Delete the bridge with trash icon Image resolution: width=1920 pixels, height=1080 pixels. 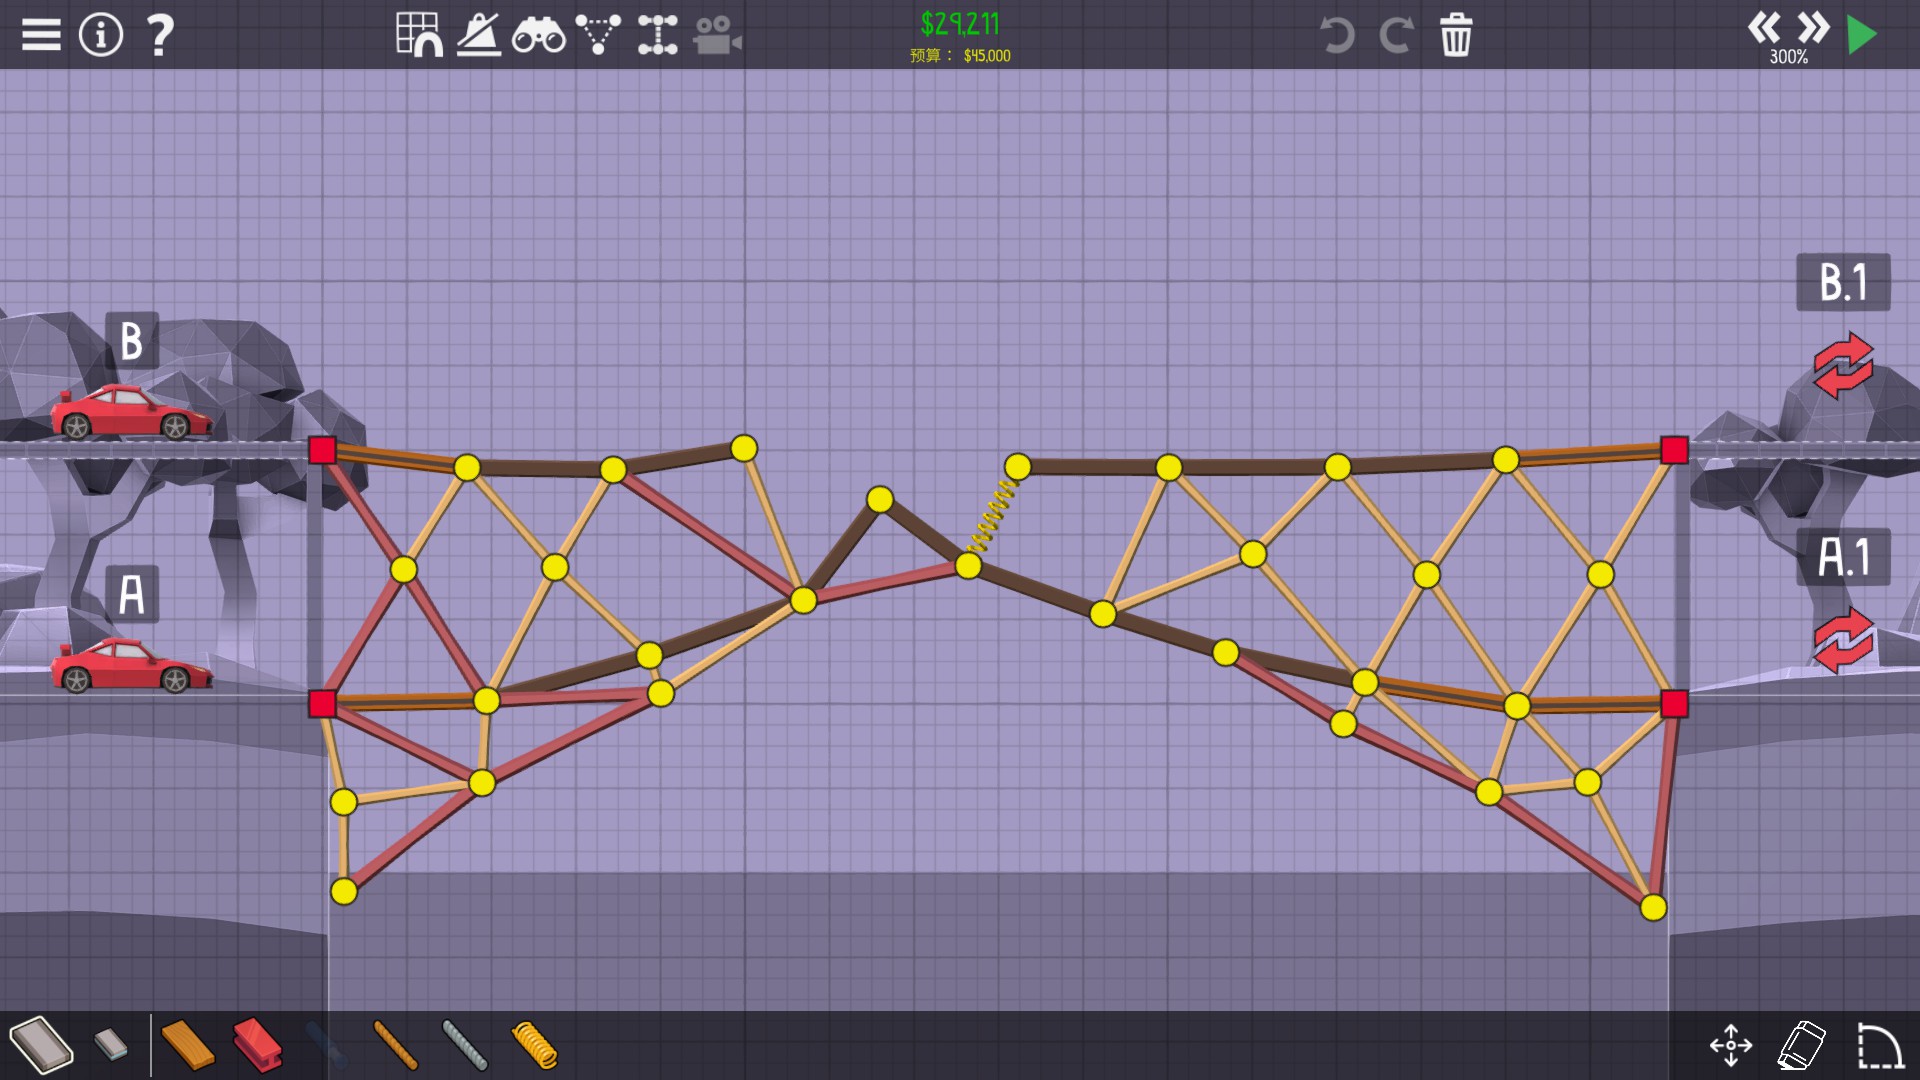[1456, 35]
